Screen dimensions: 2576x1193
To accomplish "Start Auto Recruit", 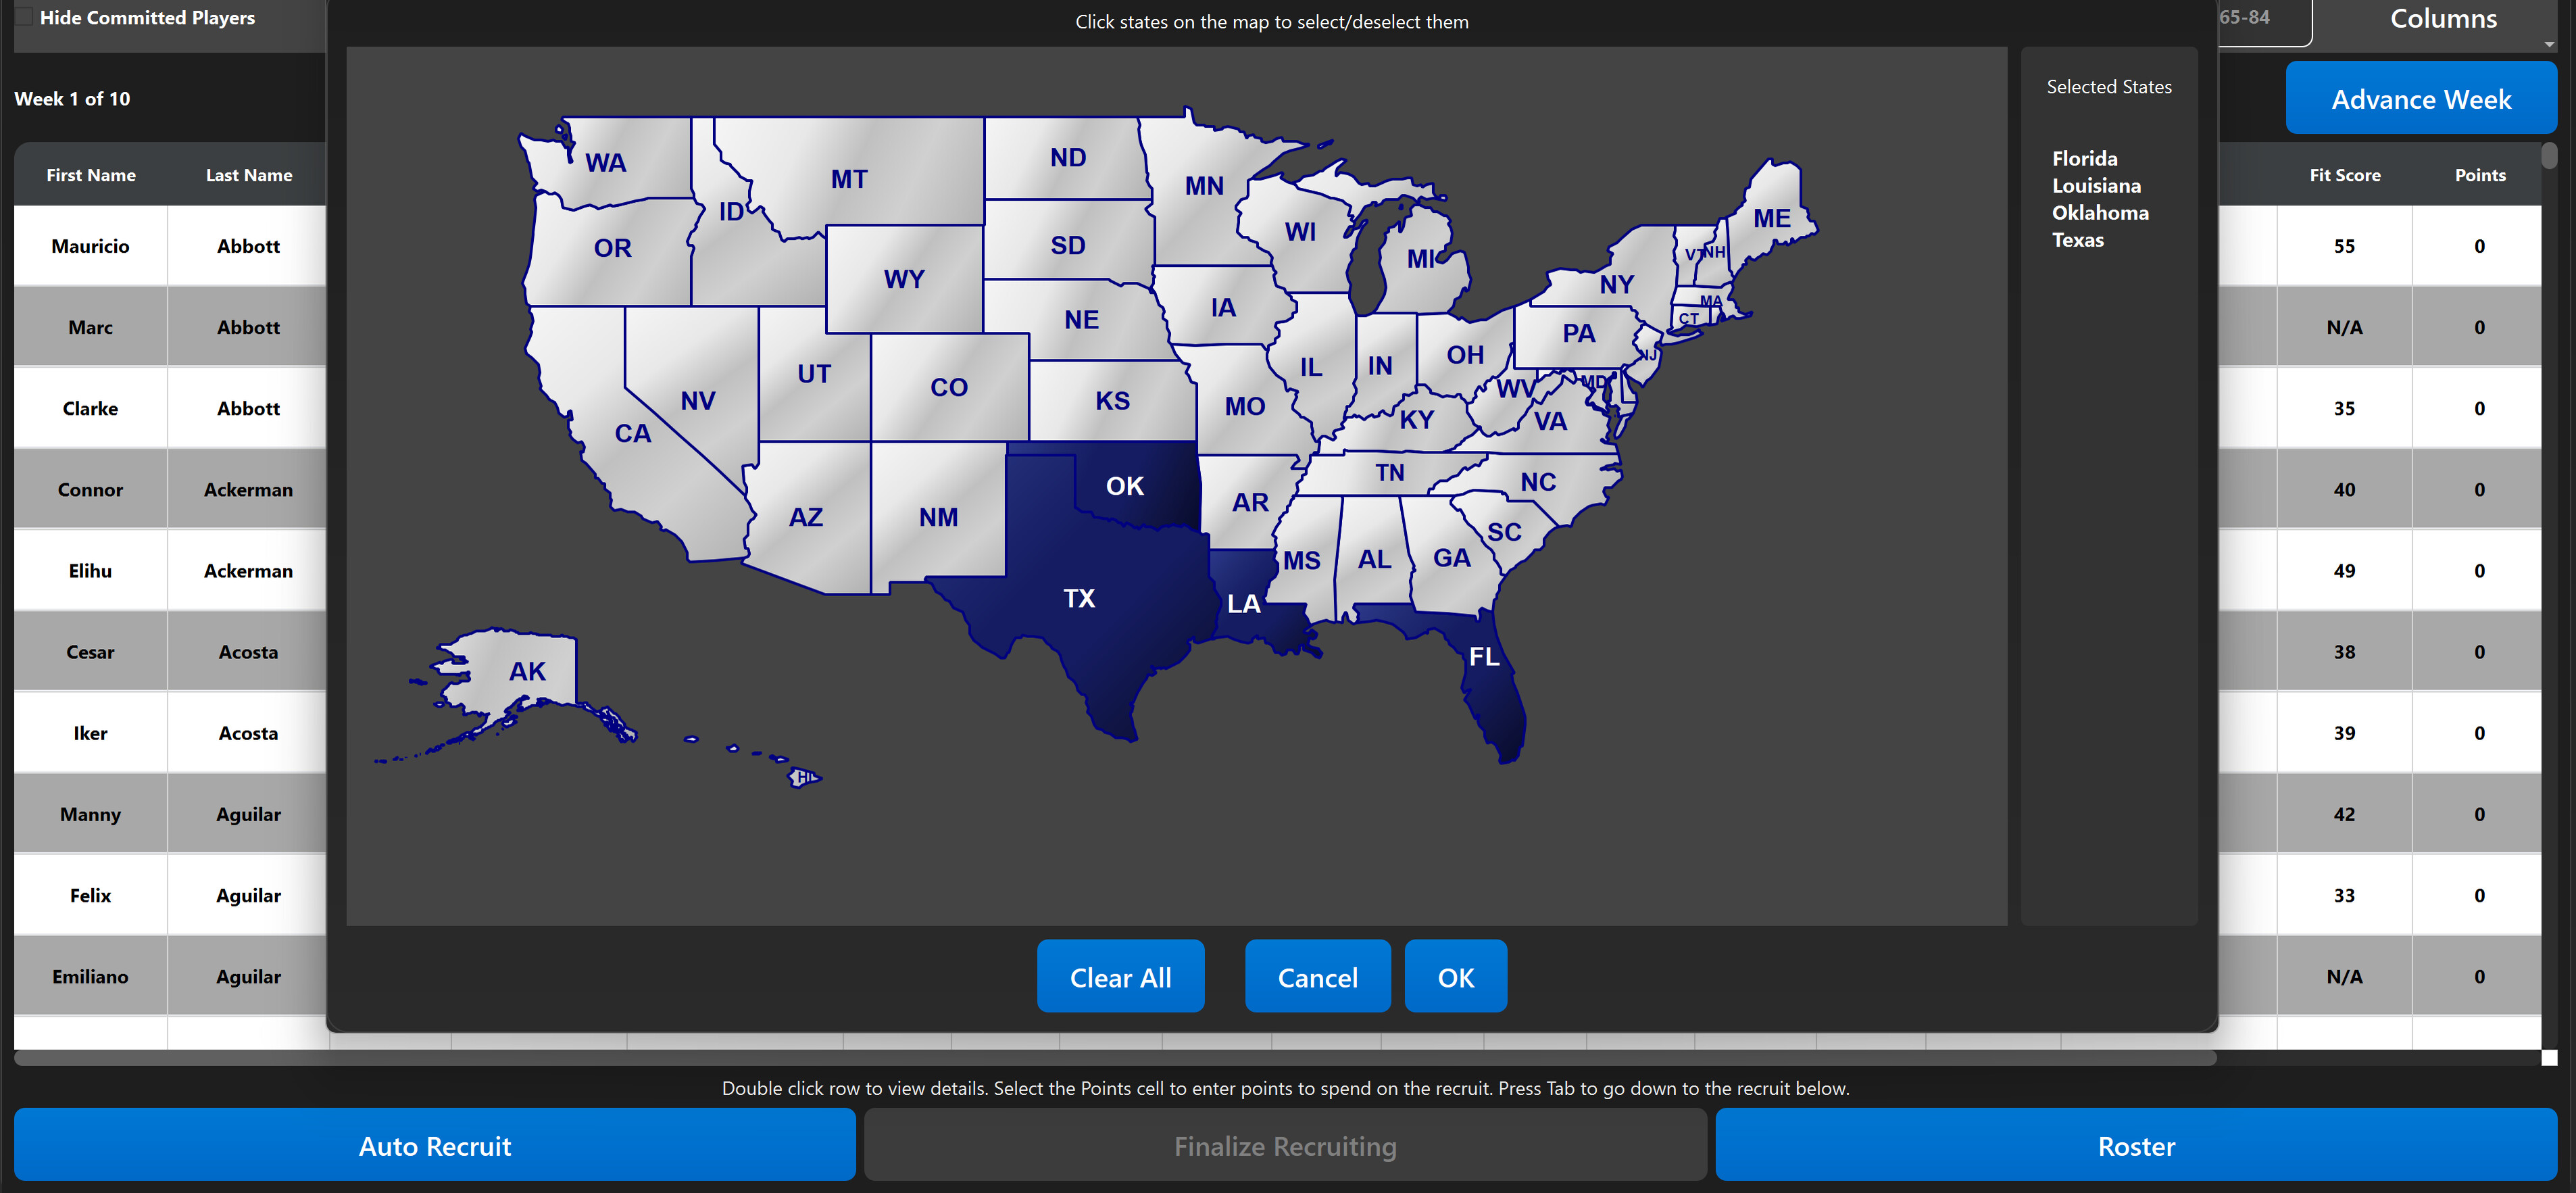I will [435, 1145].
